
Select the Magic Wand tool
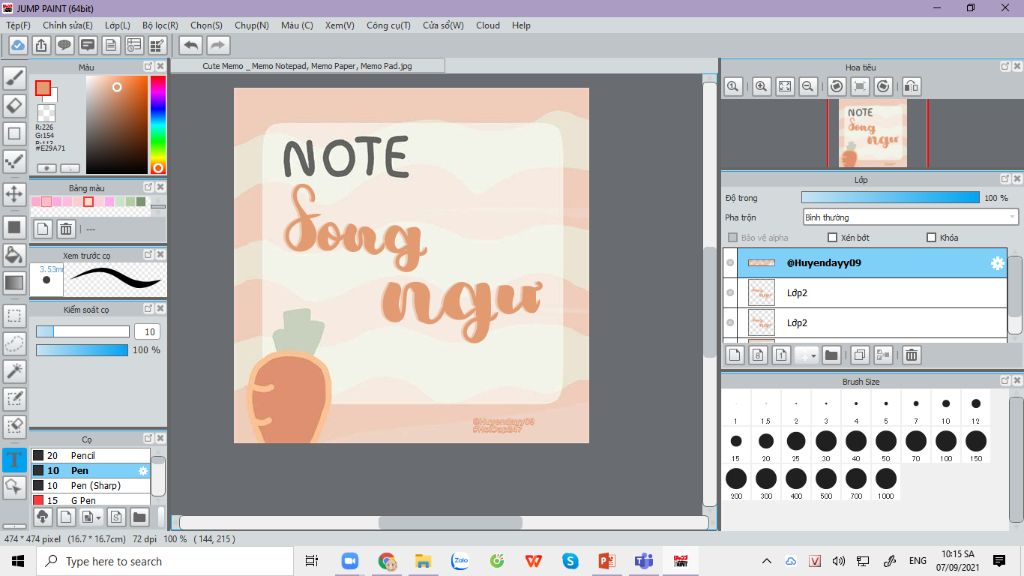(14, 371)
